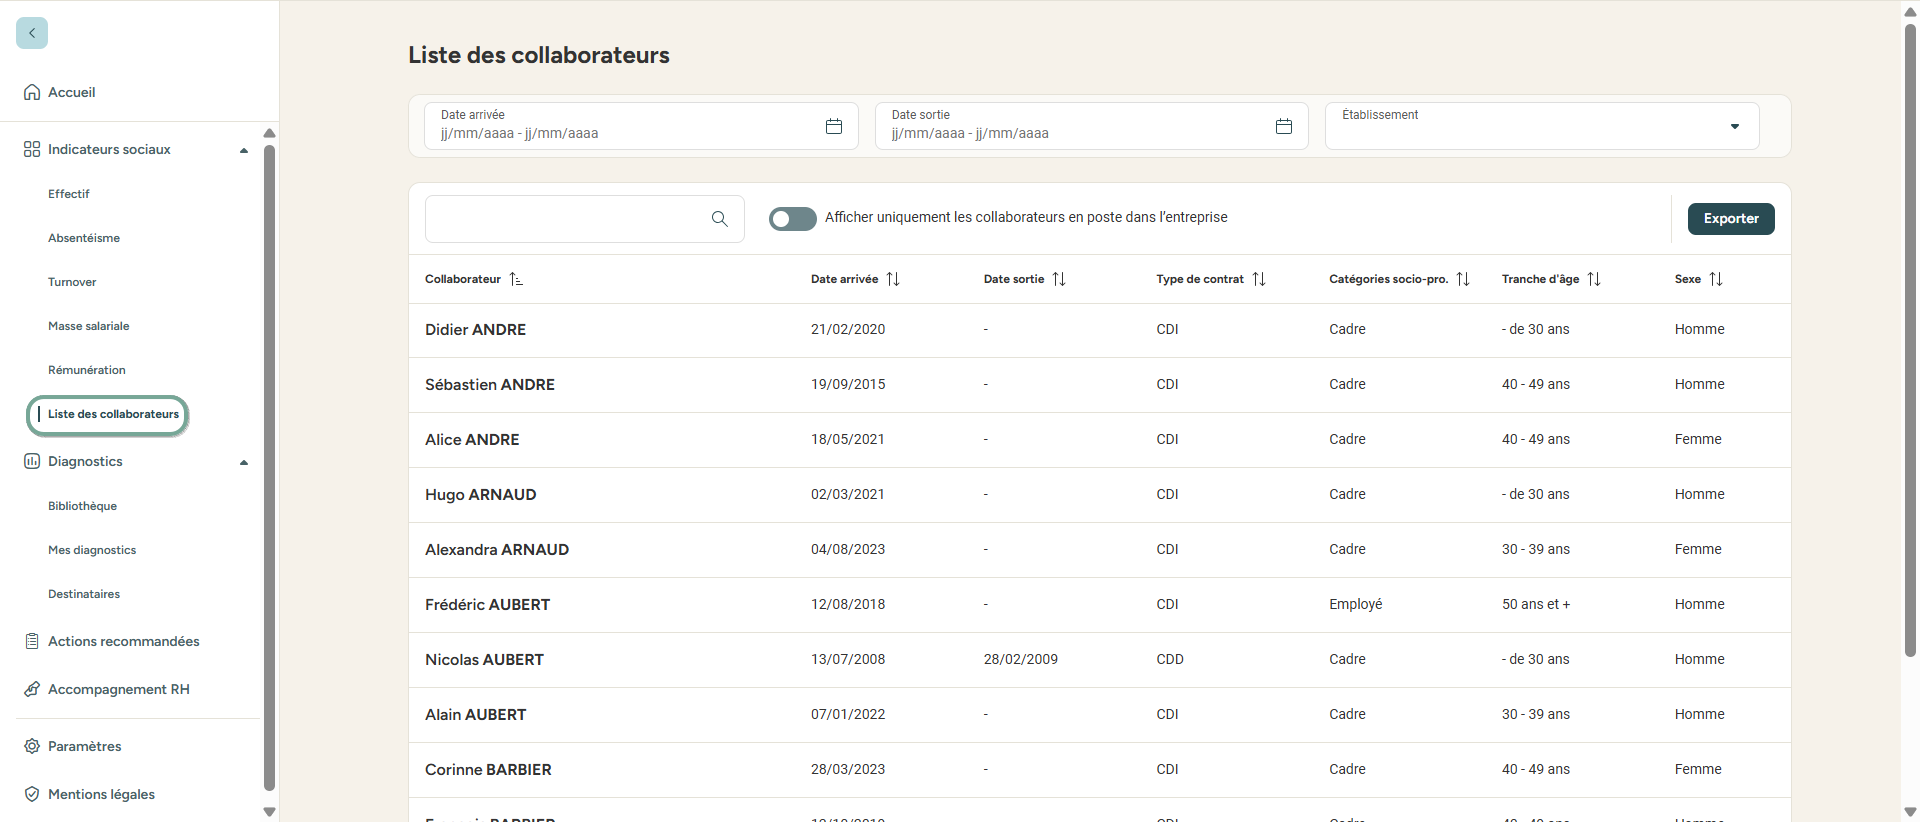The height and width of the screenshot is (822, 1920).
Task: Sort by Sexe column arrows icon
Action: (1716, 279)
